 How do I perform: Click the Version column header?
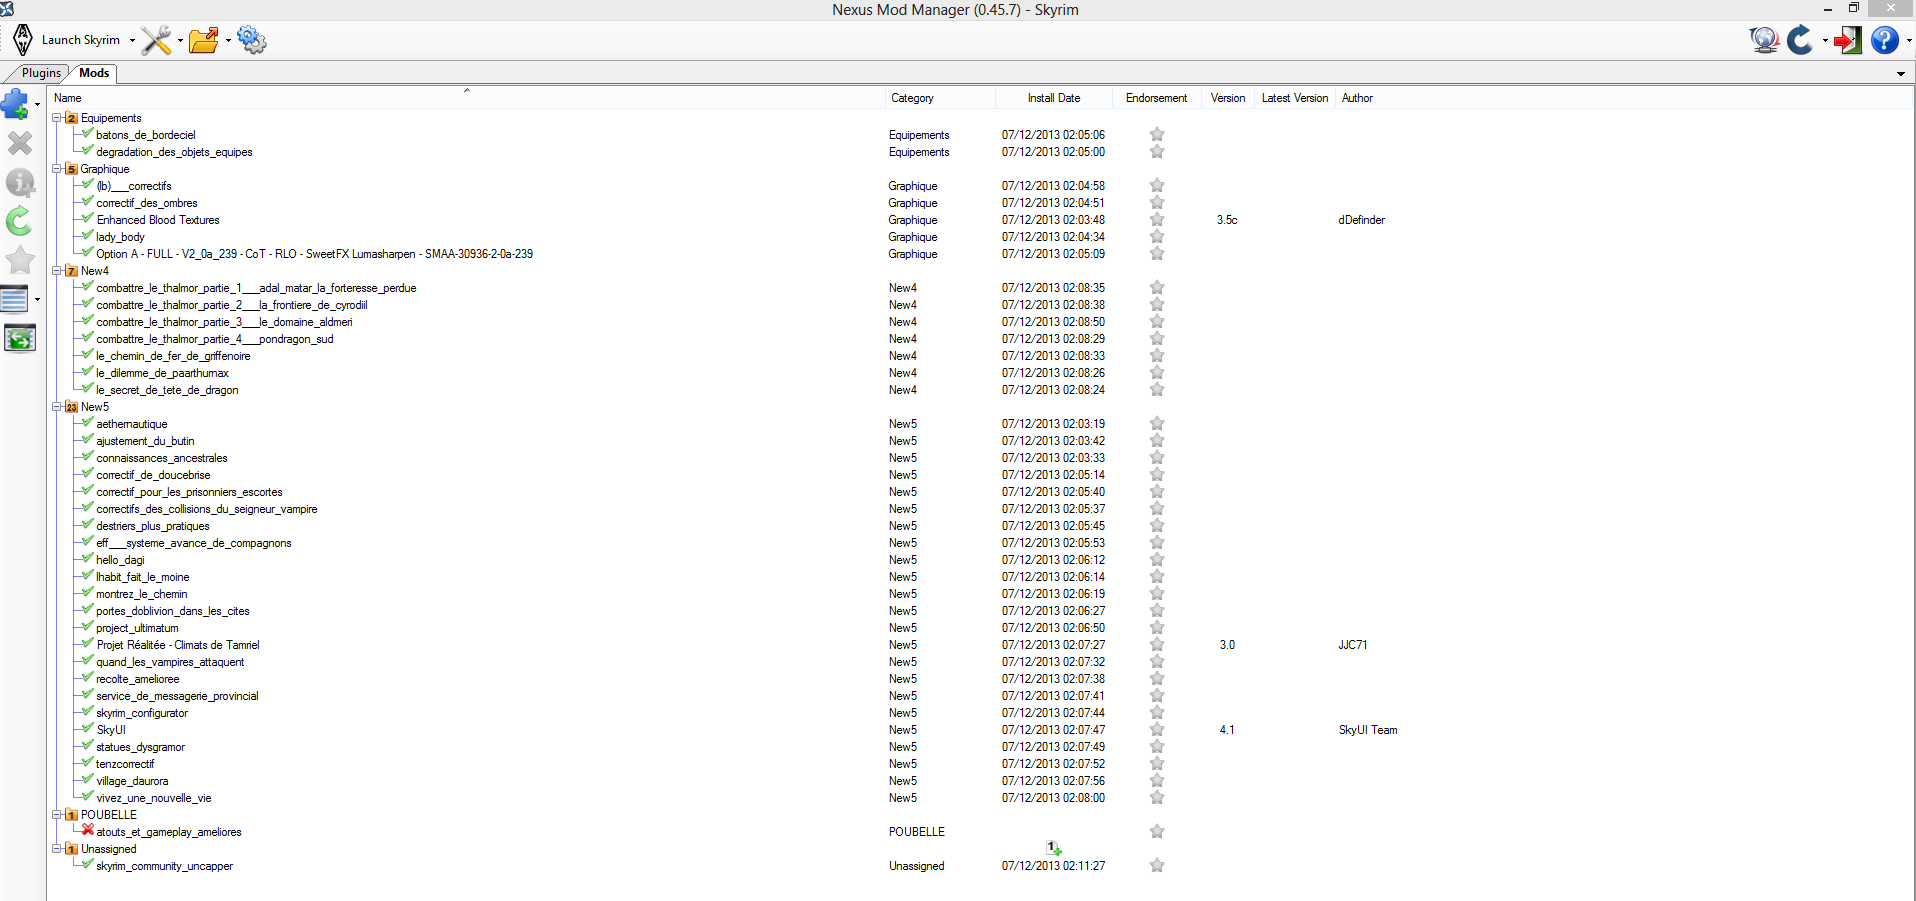click(1228, 98)
